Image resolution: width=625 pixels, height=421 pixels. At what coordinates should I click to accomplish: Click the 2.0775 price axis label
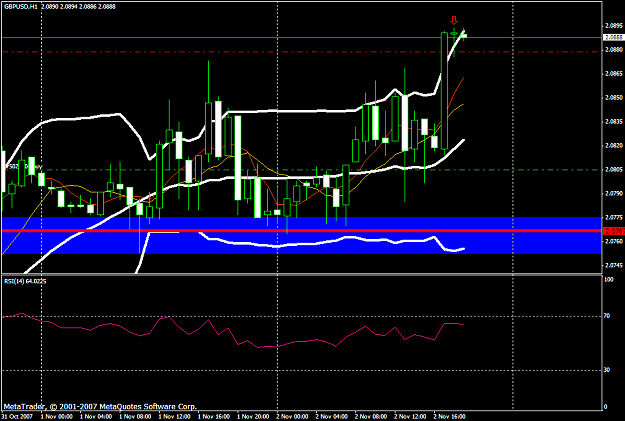613,218
